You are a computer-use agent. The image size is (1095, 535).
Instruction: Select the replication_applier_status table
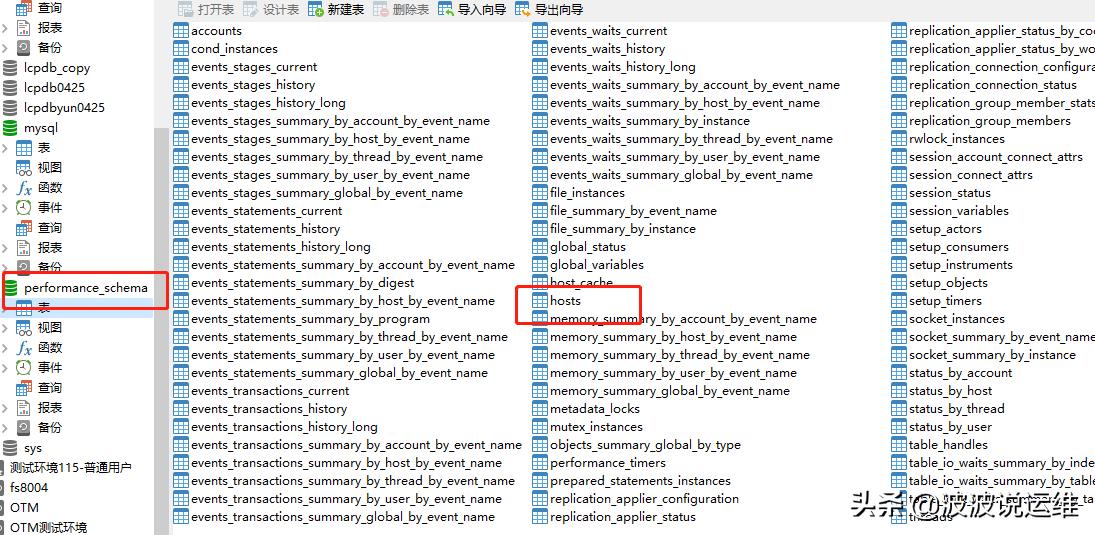pyautogui.click(x=623, y=517)
